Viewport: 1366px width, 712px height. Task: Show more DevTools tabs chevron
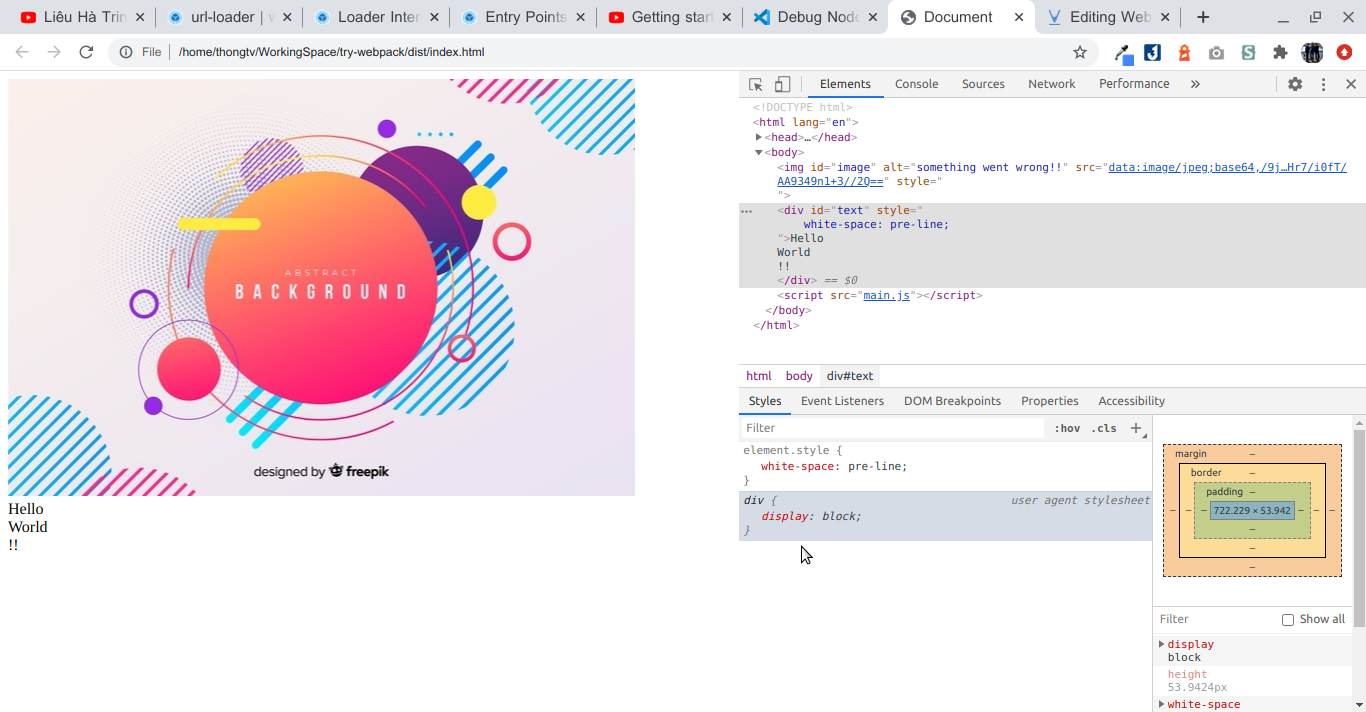1195,84
